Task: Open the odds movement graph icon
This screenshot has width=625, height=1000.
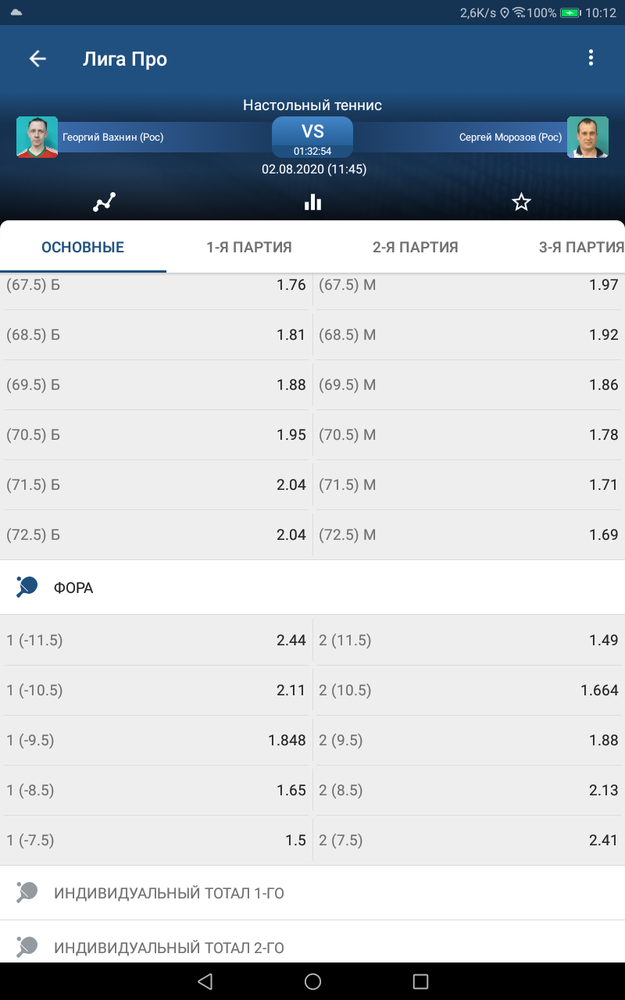Action: (x=104, y=202)
